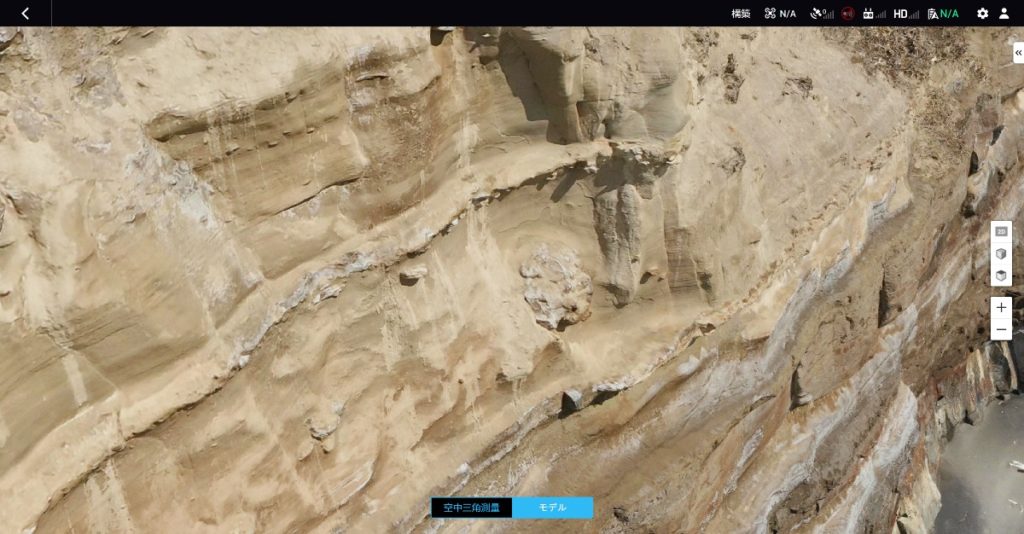Select the モデル tab

(x=552, y=507)
